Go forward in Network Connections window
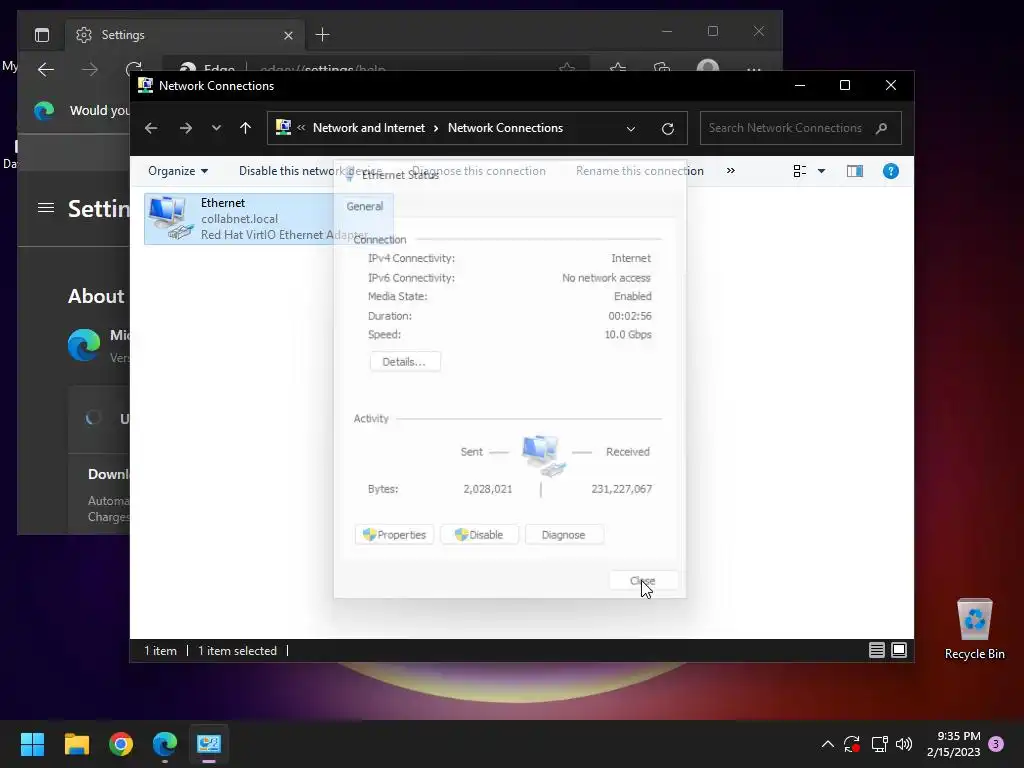The image size is (1024, 768). tap(186, 128)
